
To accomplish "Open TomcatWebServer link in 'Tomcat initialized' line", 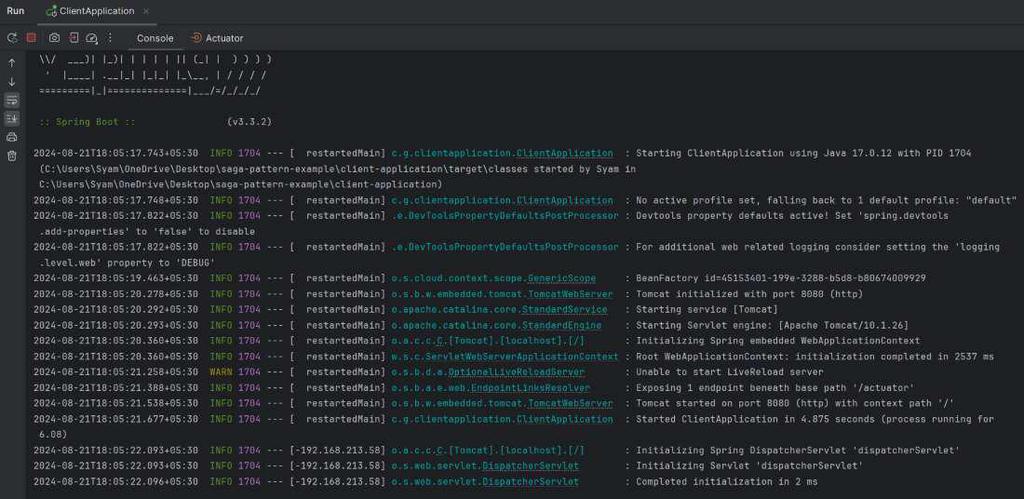I will coord(571,294).
